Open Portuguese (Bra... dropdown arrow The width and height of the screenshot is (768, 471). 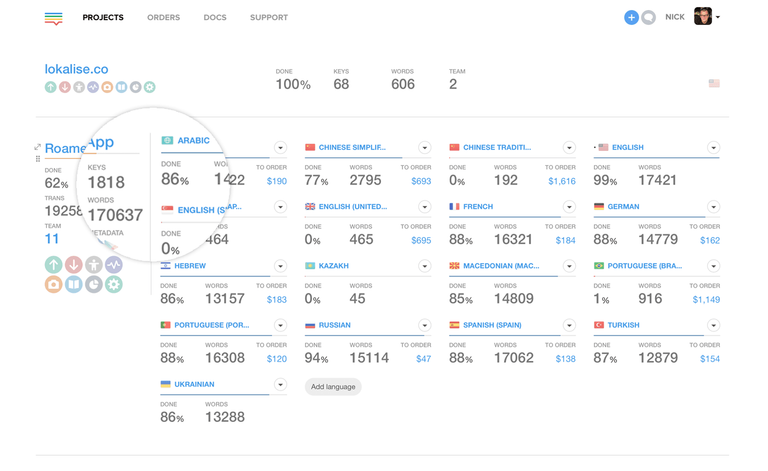click(714, 266)
